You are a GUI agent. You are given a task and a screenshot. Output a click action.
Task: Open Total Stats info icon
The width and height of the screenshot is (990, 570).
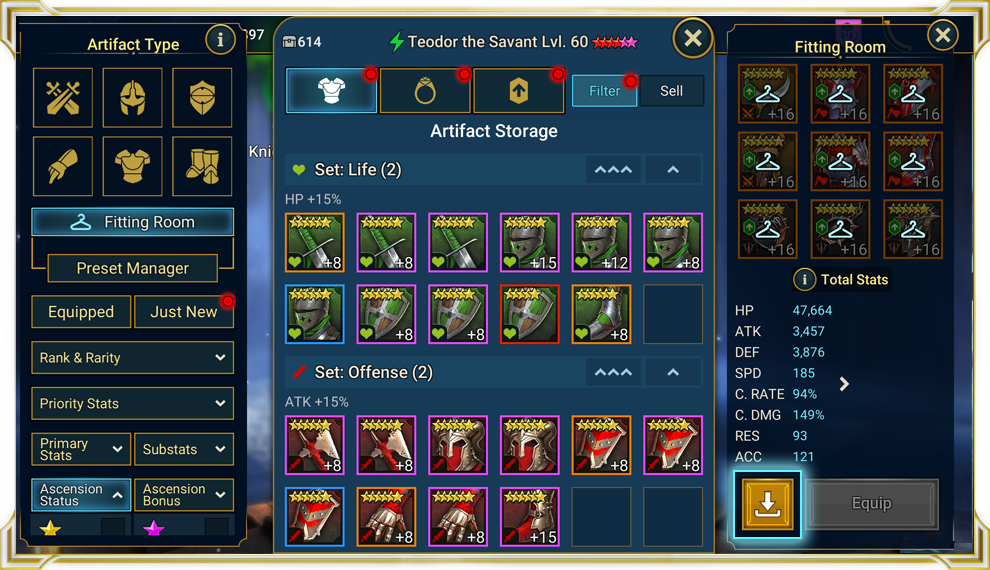click(804, 279)
